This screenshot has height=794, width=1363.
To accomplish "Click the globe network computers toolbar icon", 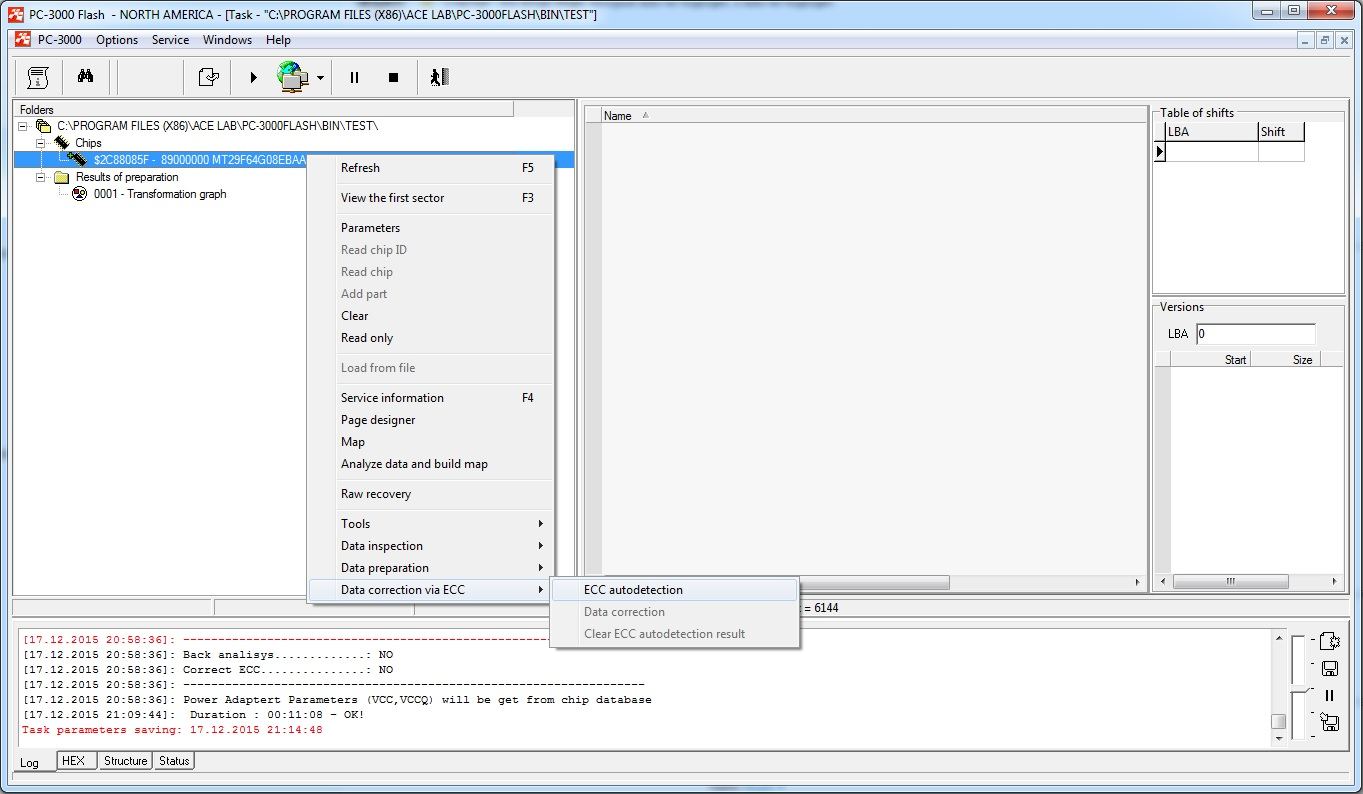I will coord(293,77).
